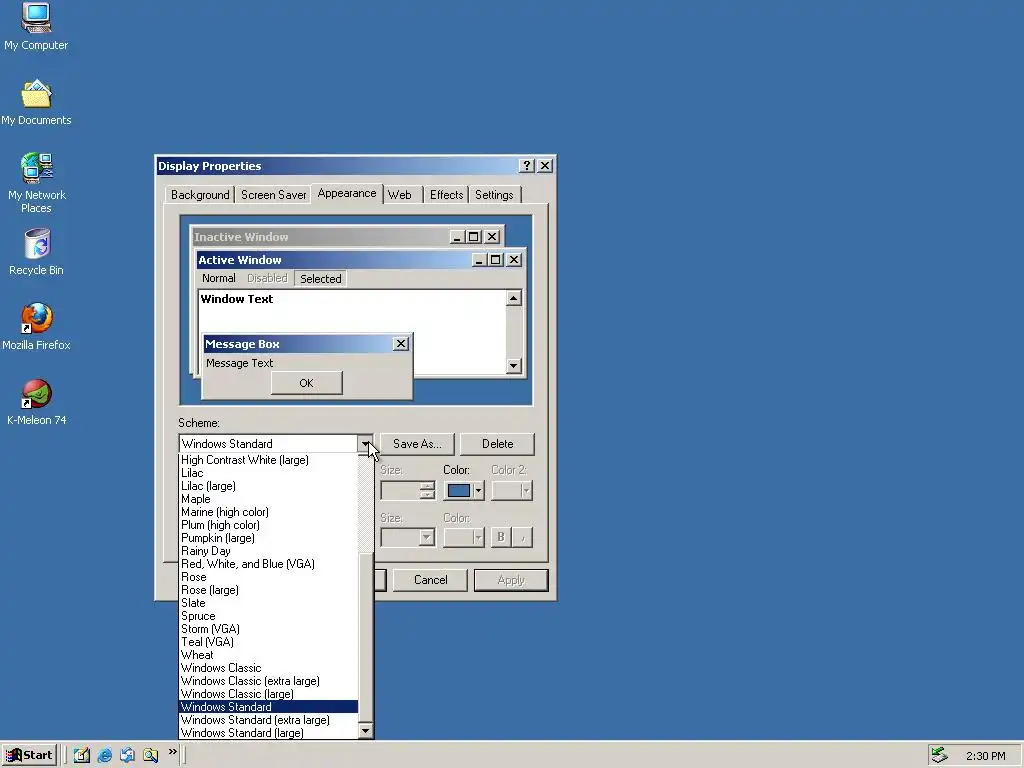Click the preview scrollbar down arrow

coord(514,366)
